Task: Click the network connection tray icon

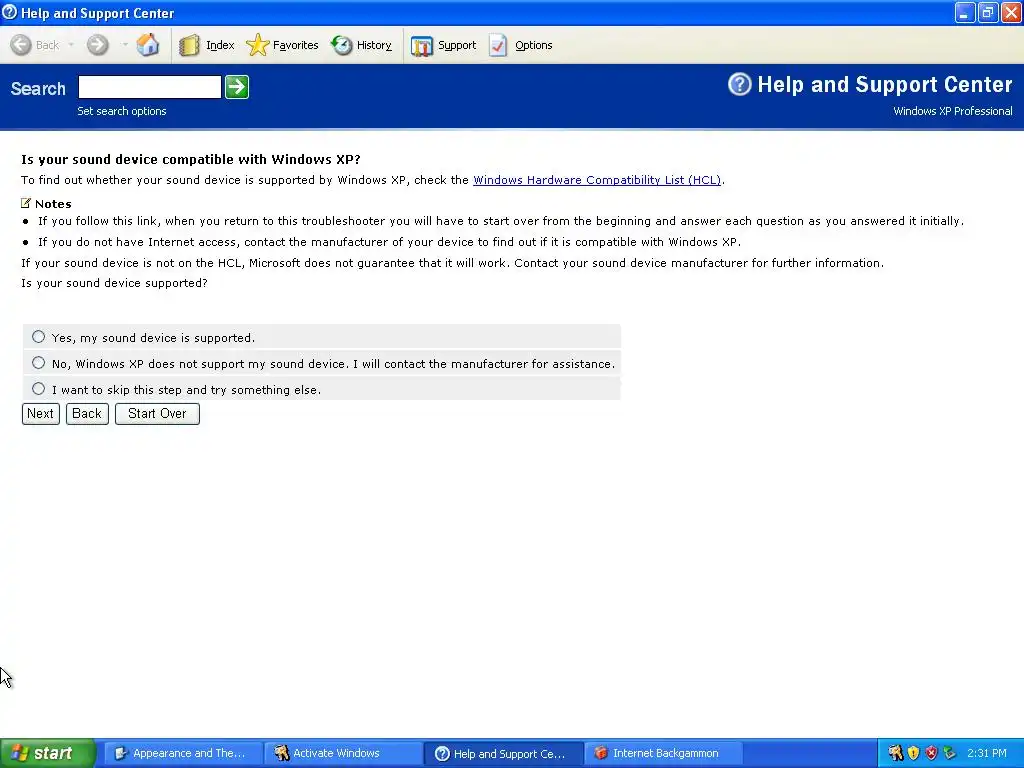Action: click(950, 753)
